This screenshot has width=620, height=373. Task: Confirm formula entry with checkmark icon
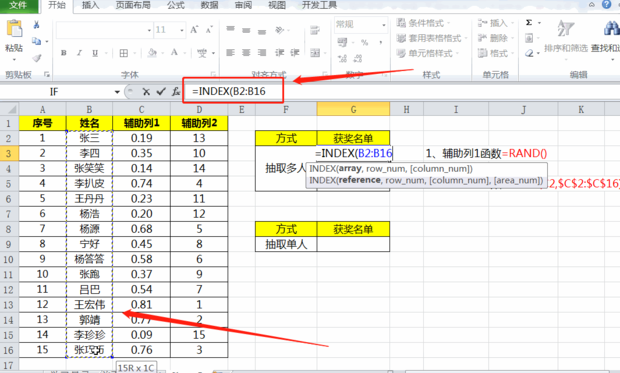point(161,92)
